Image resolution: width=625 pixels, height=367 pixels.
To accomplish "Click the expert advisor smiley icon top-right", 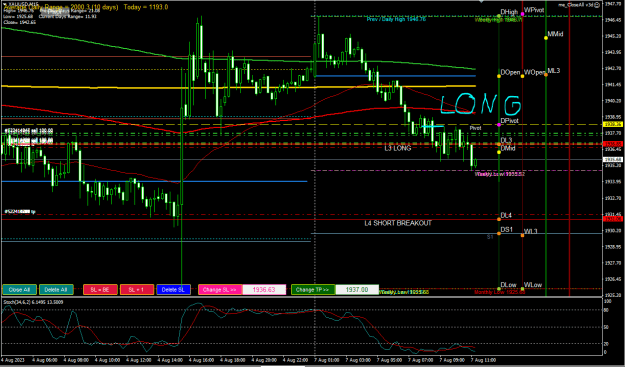I will [597, 4].
